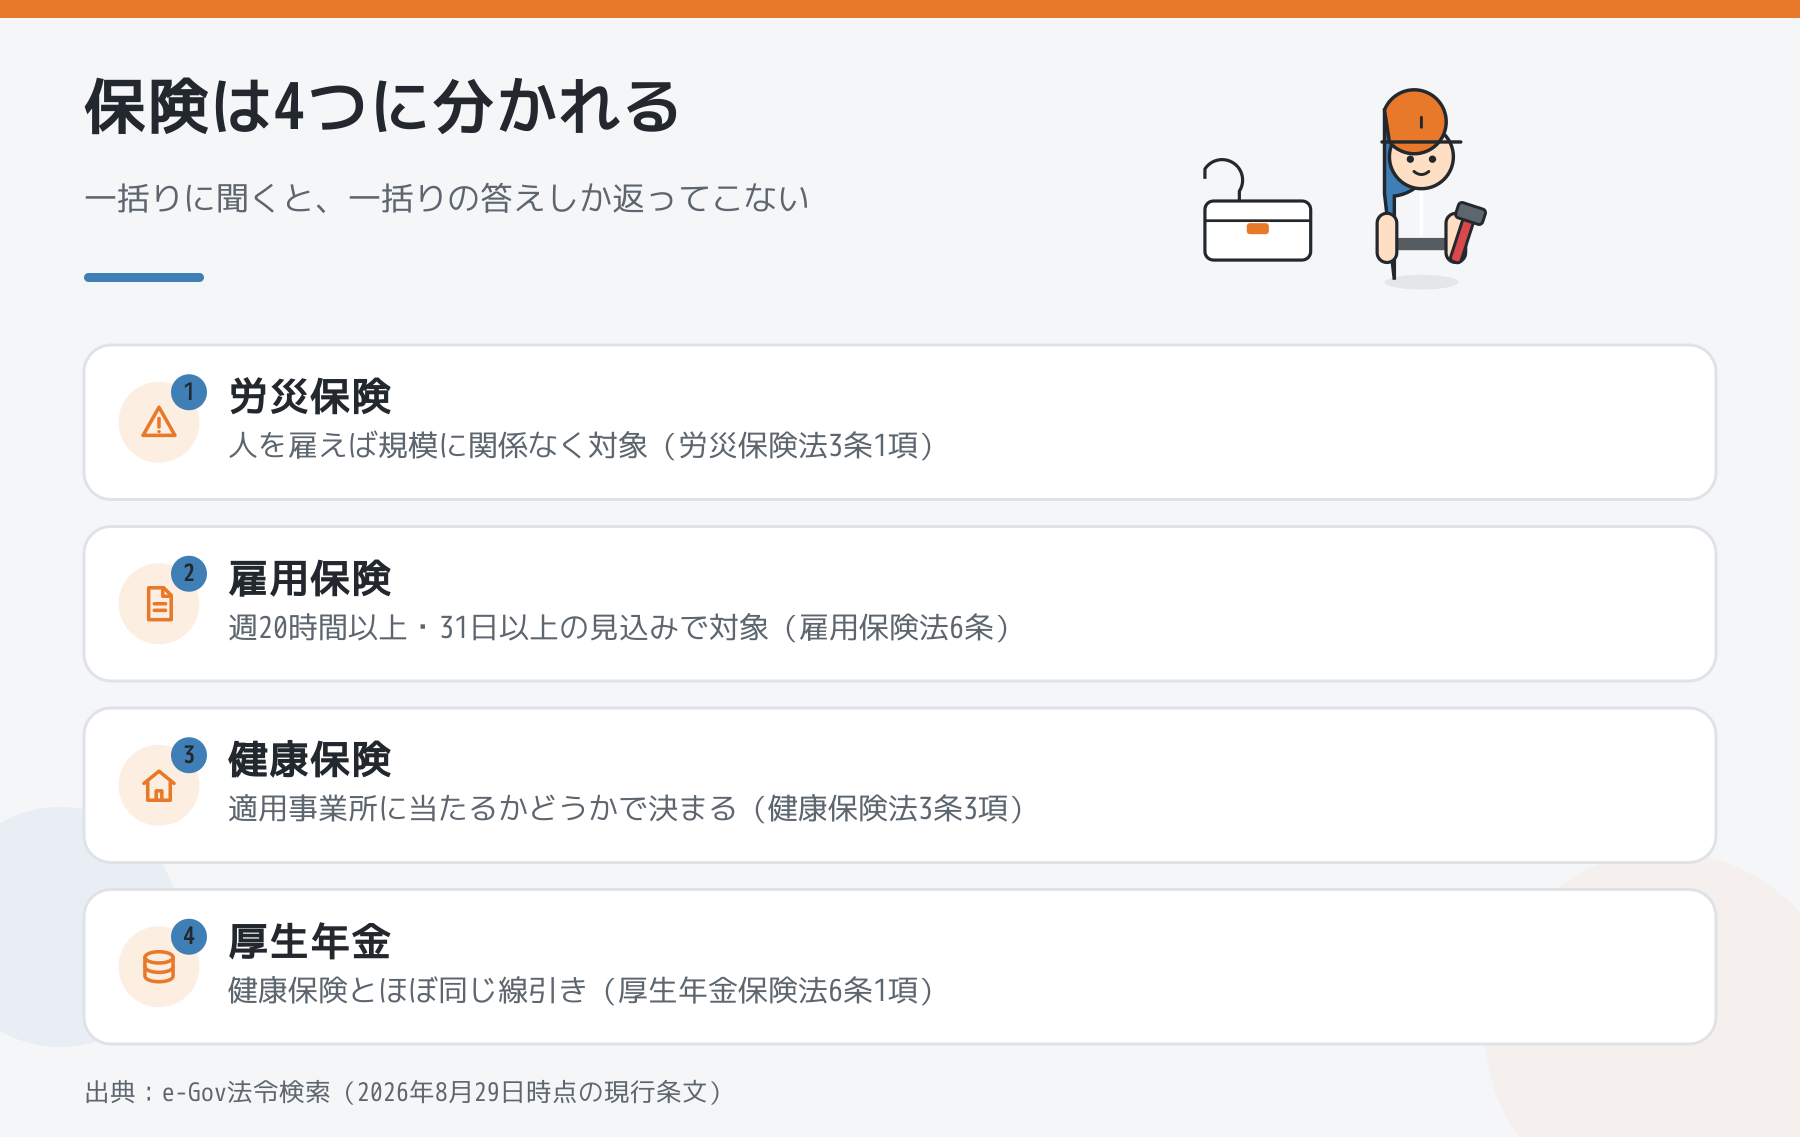Select the 健康保険 heading
This screenshot has height=1137, width=1800.
(x=310, y=760)
